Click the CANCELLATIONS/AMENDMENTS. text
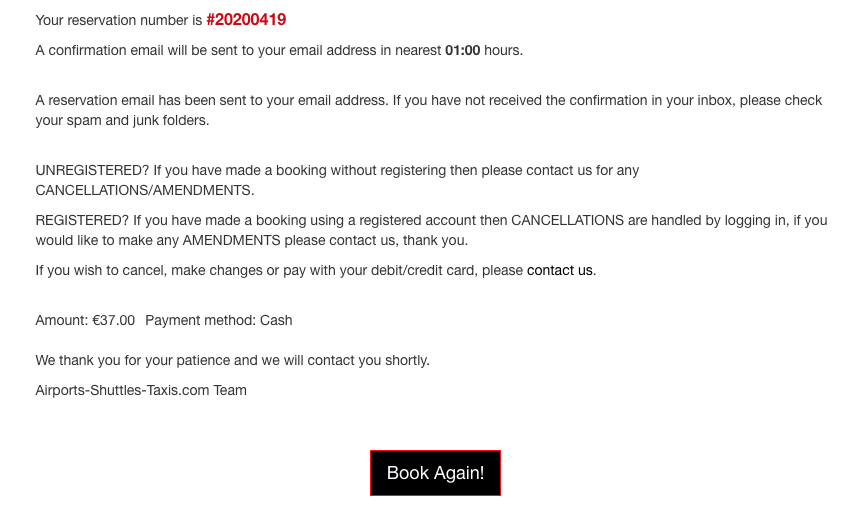Viewport: 850px width, 517px height. (x=145, y=190)
